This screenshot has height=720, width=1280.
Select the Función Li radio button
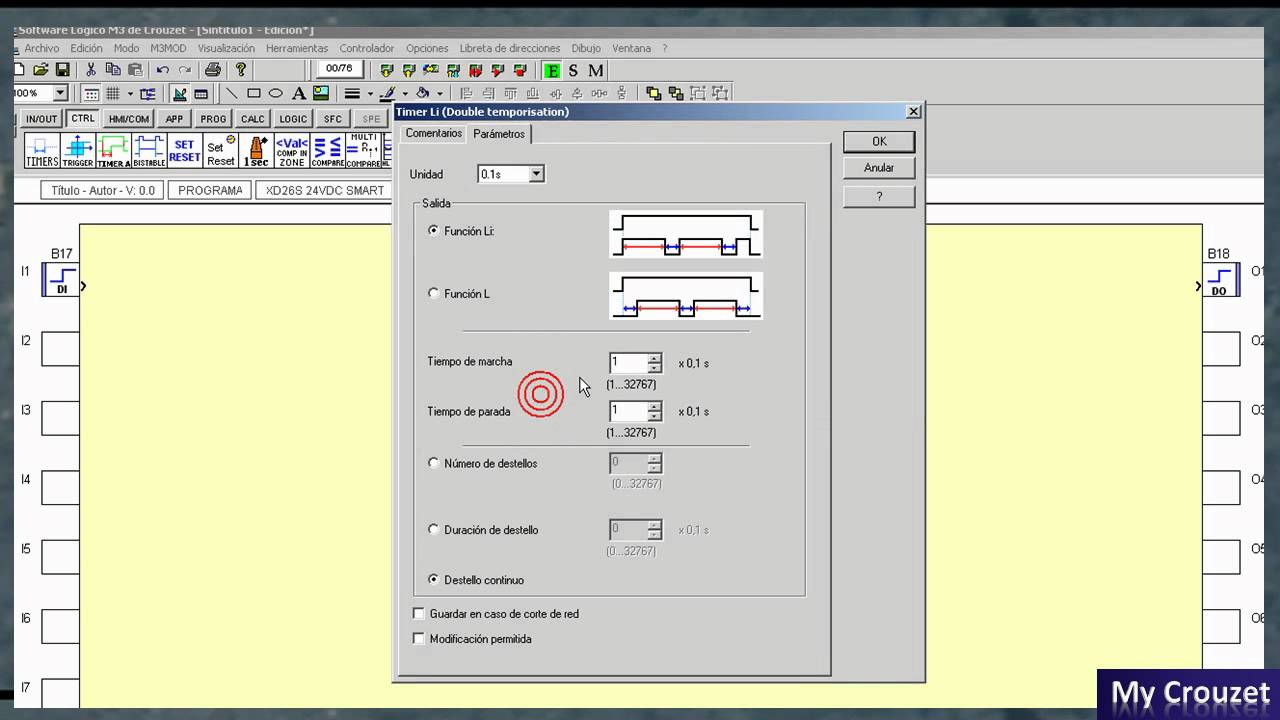pos(433,231)
